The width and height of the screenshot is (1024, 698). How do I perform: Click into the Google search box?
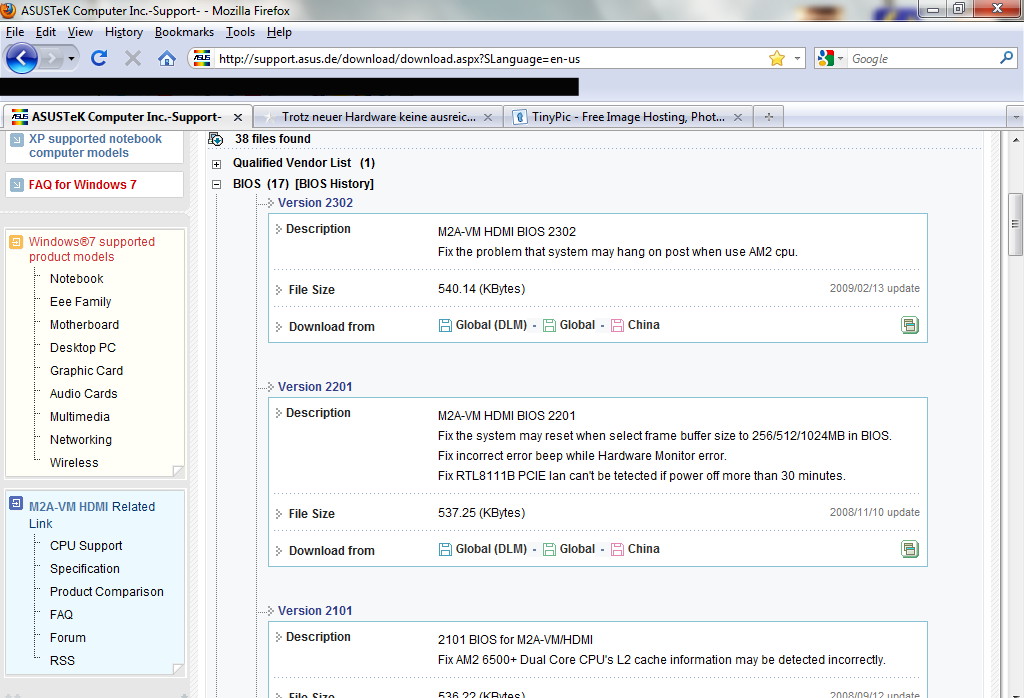coord(922,59)
